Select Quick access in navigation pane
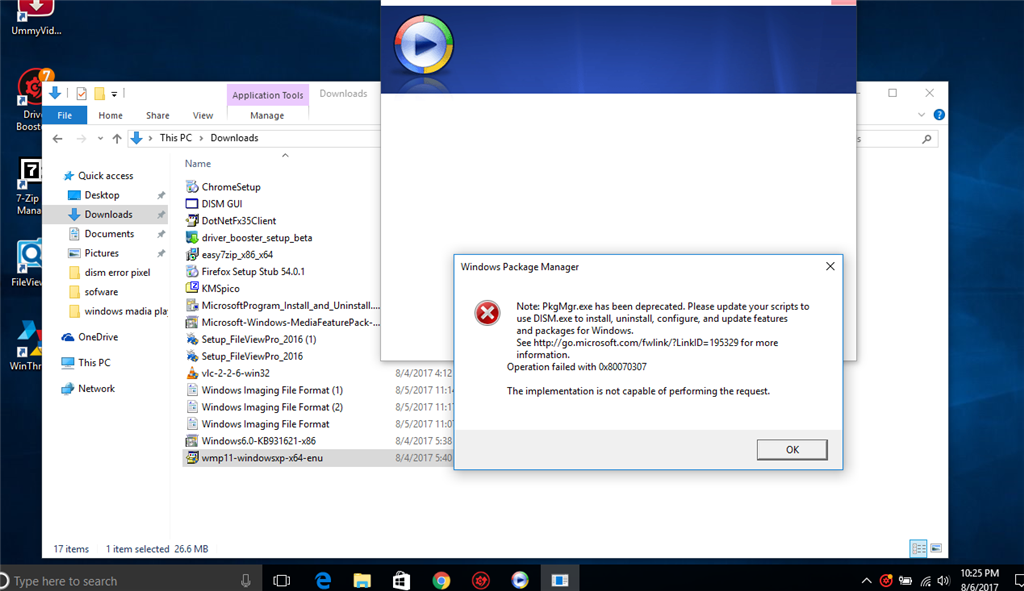 pos(105,176)
